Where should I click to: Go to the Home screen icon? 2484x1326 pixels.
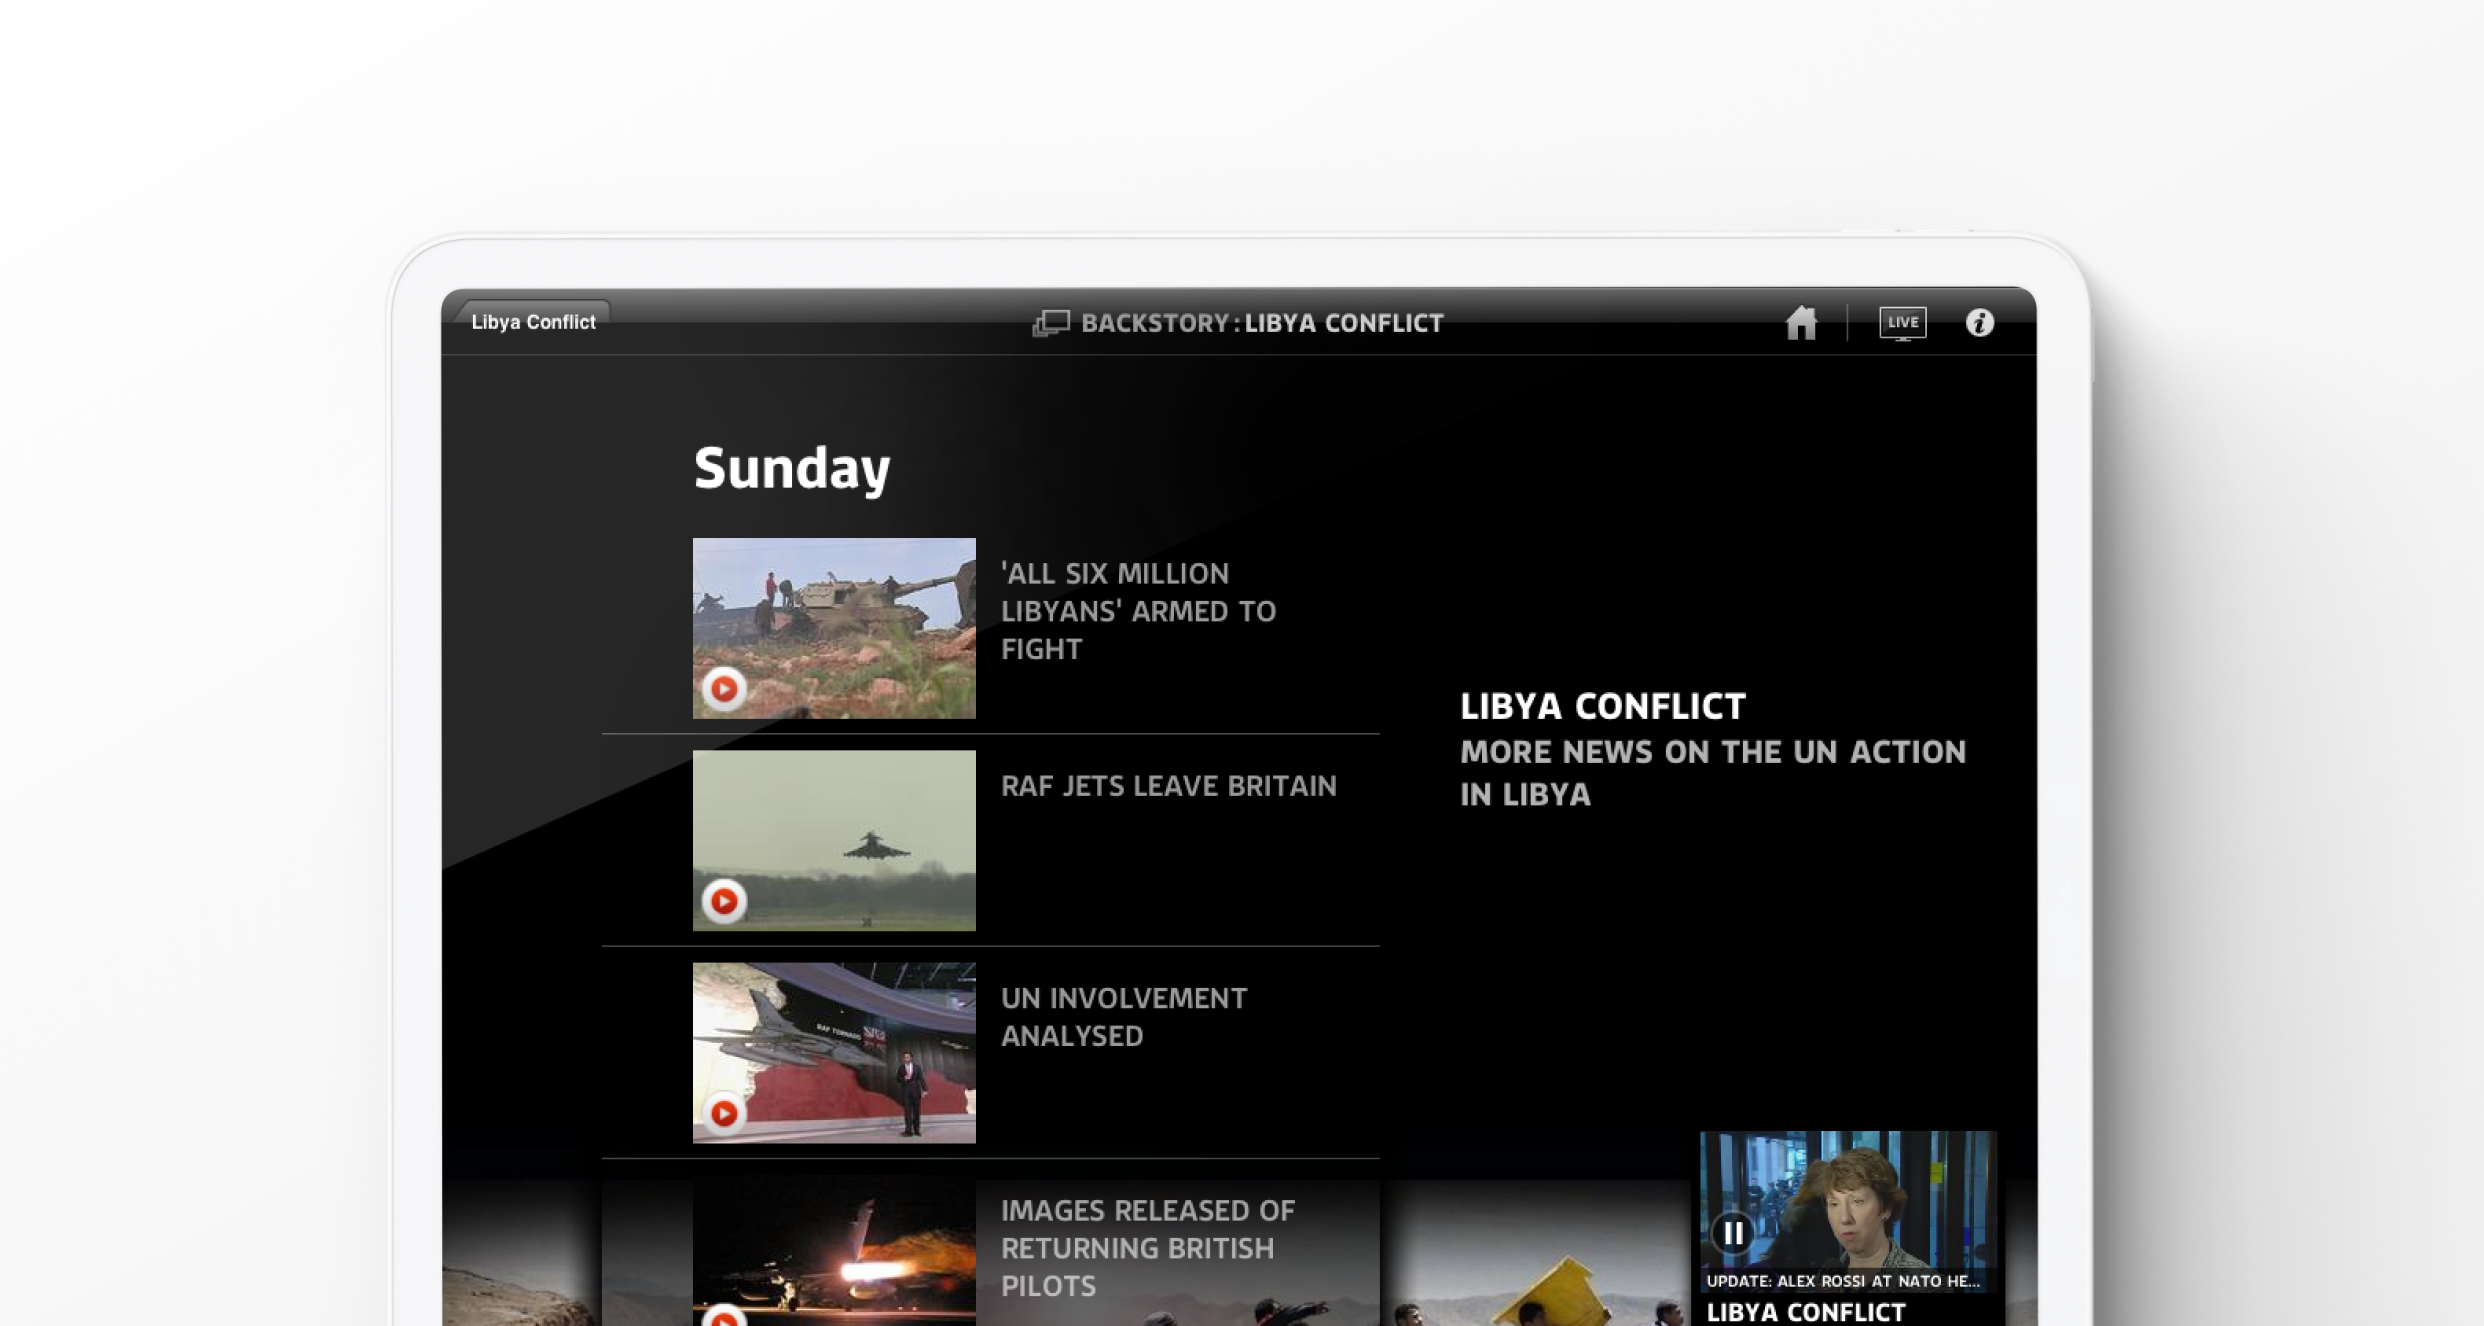(x=1801, y=323)
